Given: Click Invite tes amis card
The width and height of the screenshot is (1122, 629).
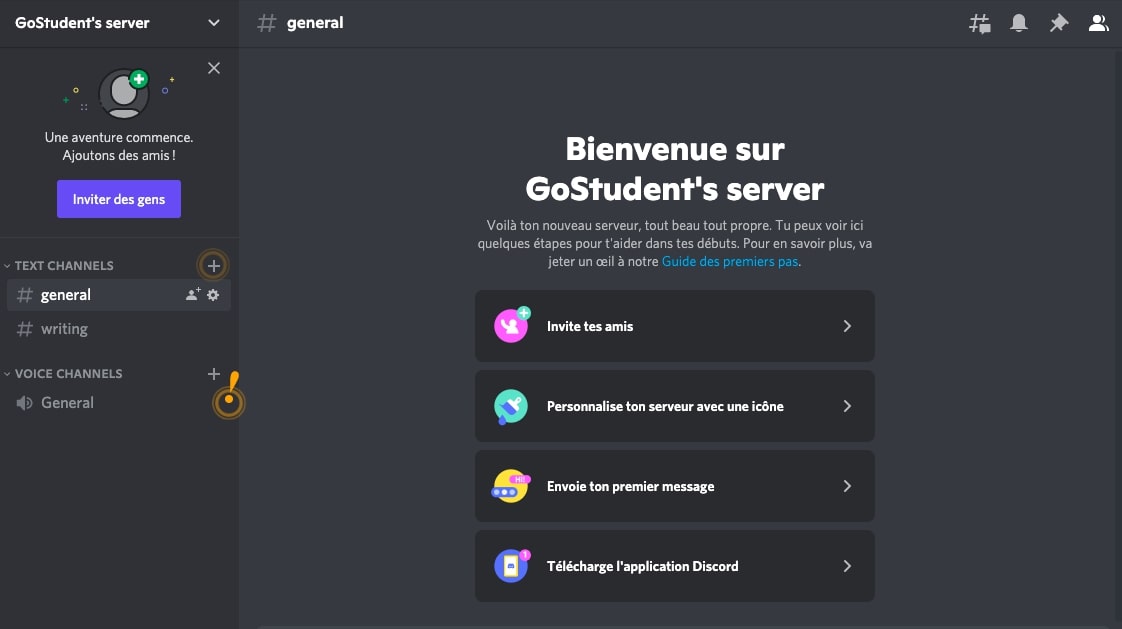Looking at the screenshot, I should [675, 326].
